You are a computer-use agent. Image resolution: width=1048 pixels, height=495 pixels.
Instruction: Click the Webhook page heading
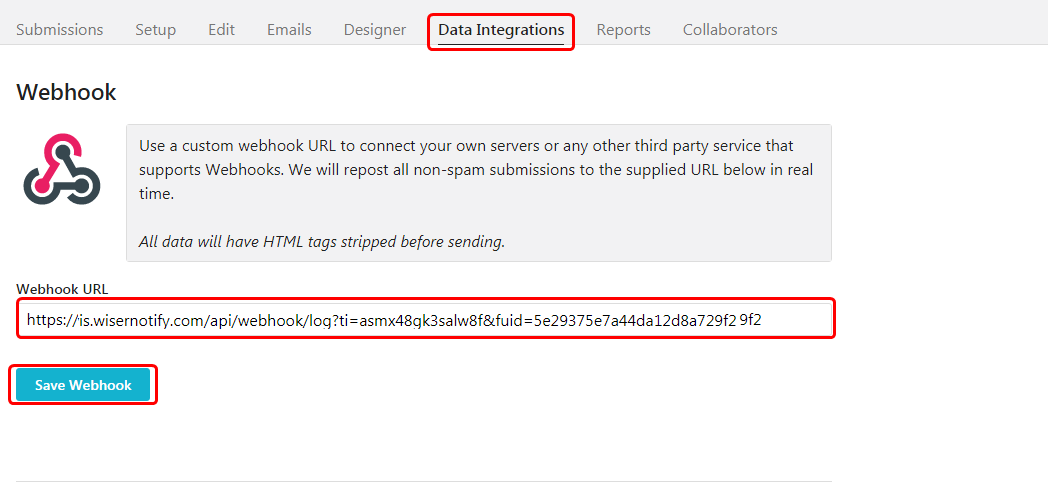(x=66, y=92)
